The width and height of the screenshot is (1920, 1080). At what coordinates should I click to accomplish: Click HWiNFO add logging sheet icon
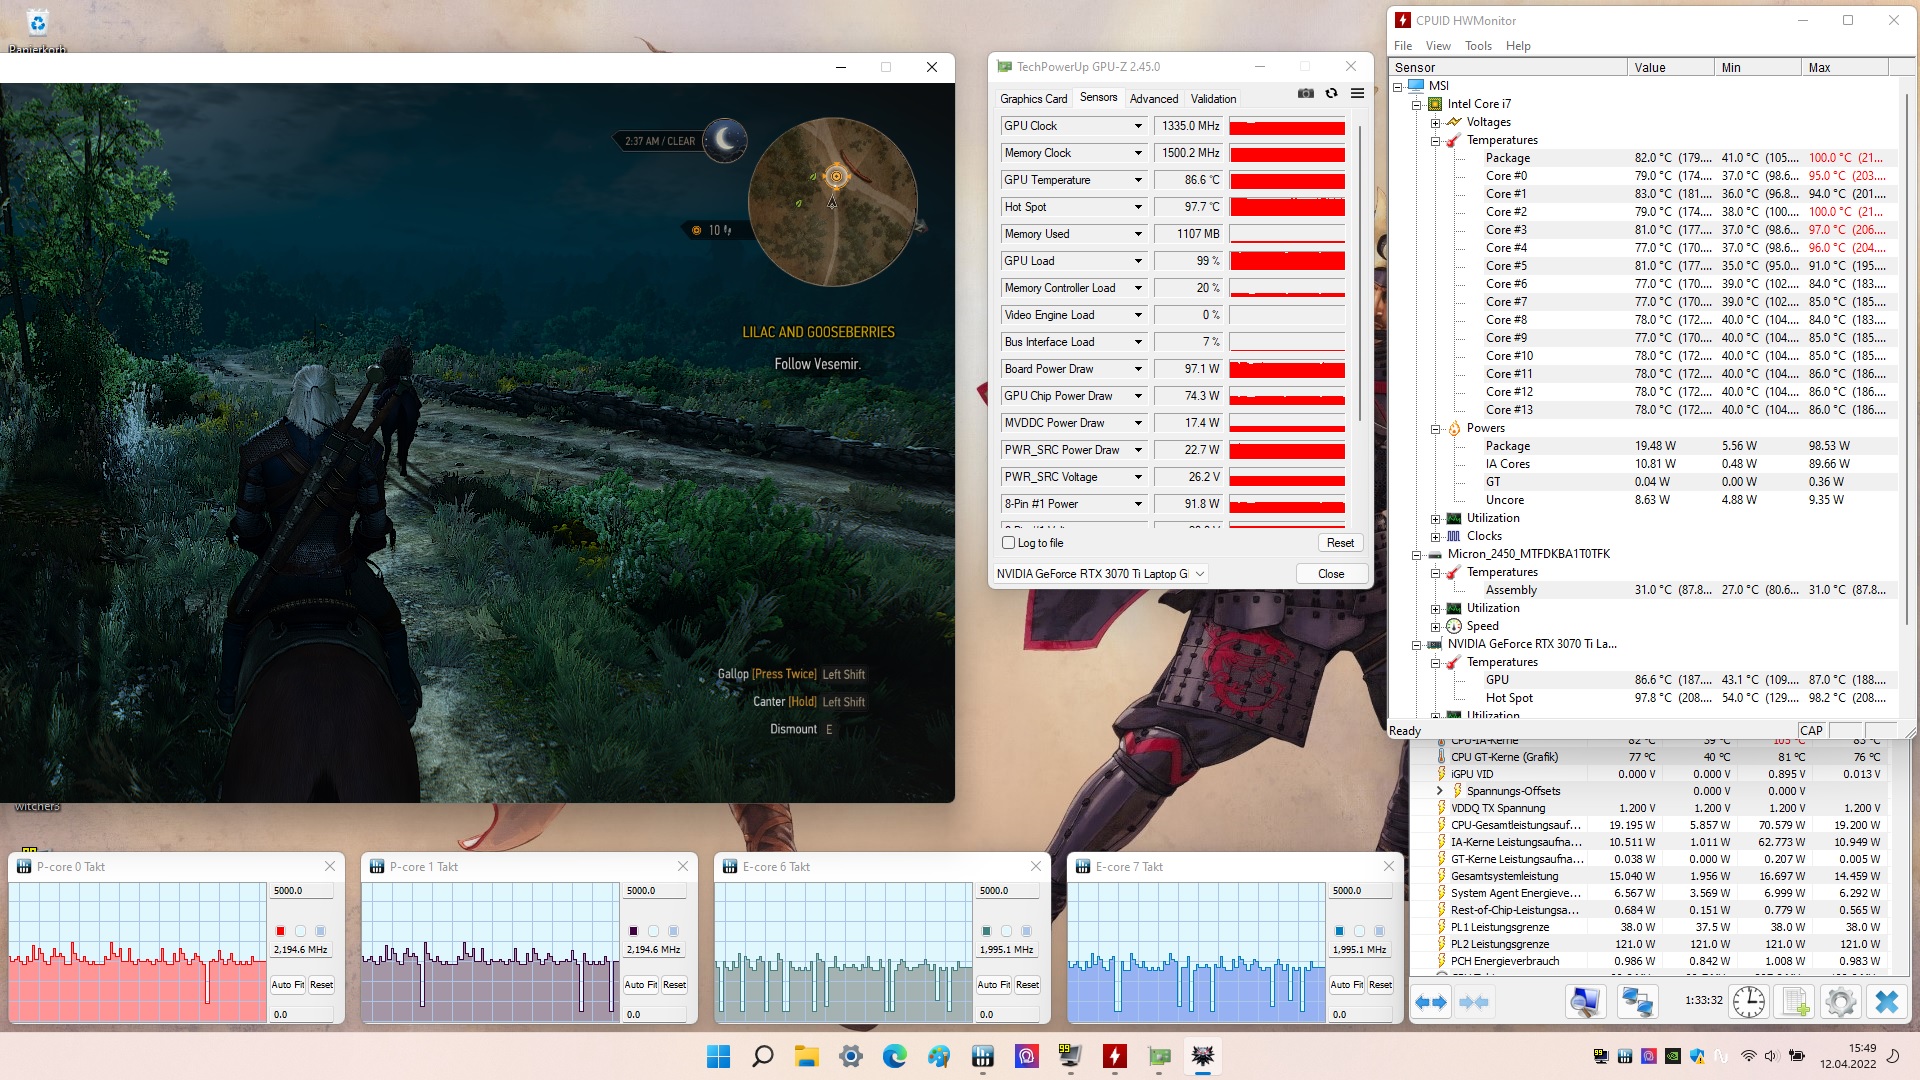[1795, 1001]
